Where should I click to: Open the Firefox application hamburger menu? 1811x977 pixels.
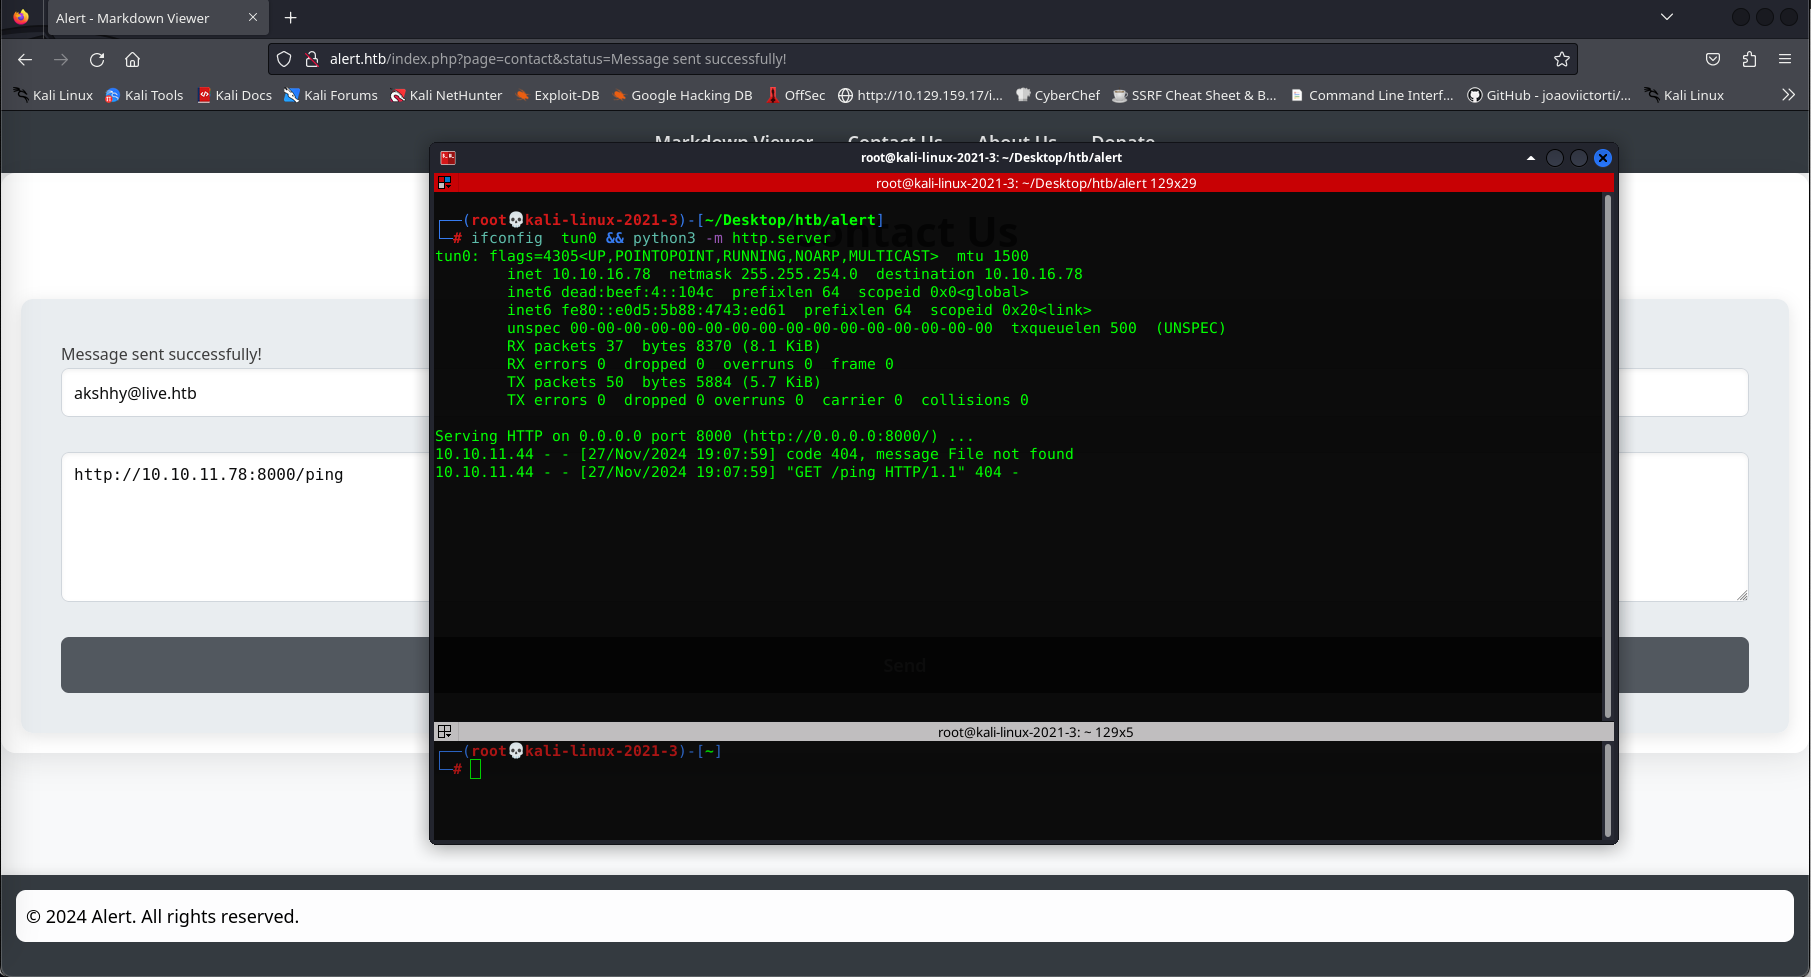[x=1785, y=59]
